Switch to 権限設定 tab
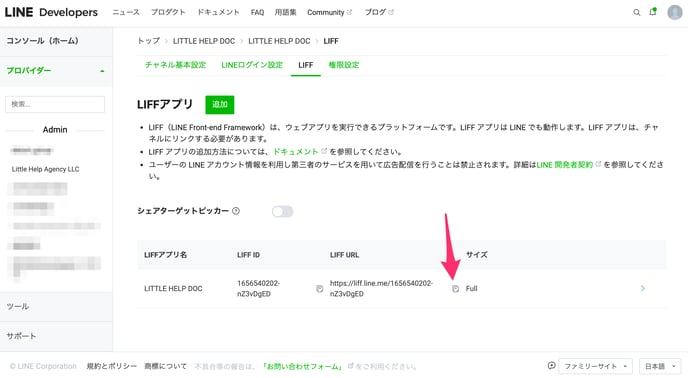The height and width of the screenshot is (378, 688). tap(344, 65)
